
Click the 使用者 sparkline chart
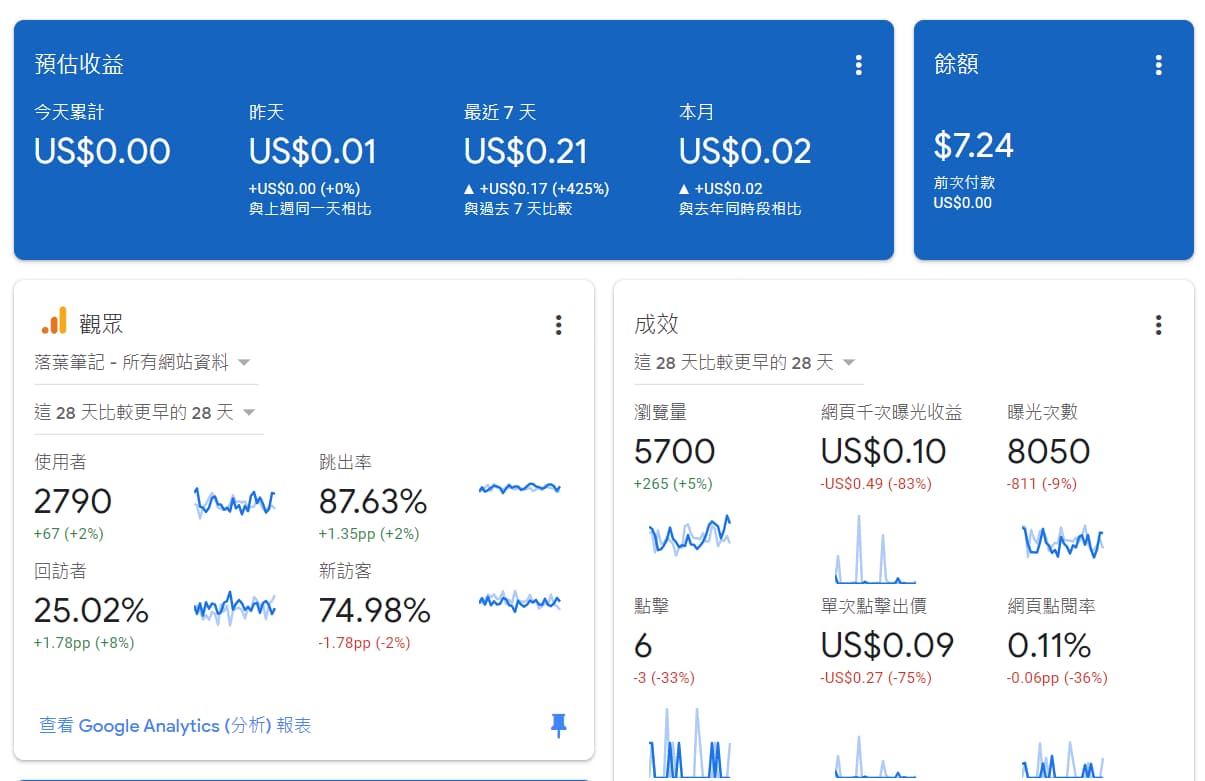pos(234,501)
